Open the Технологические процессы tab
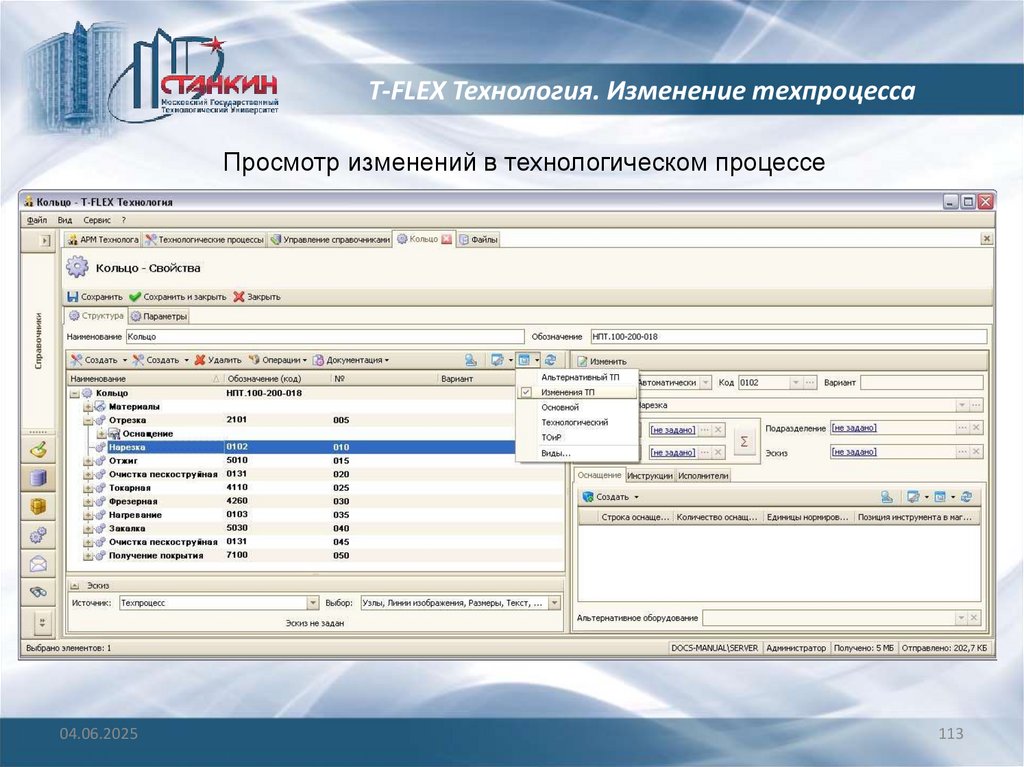1024x767 pixels. tap(204, 240)
